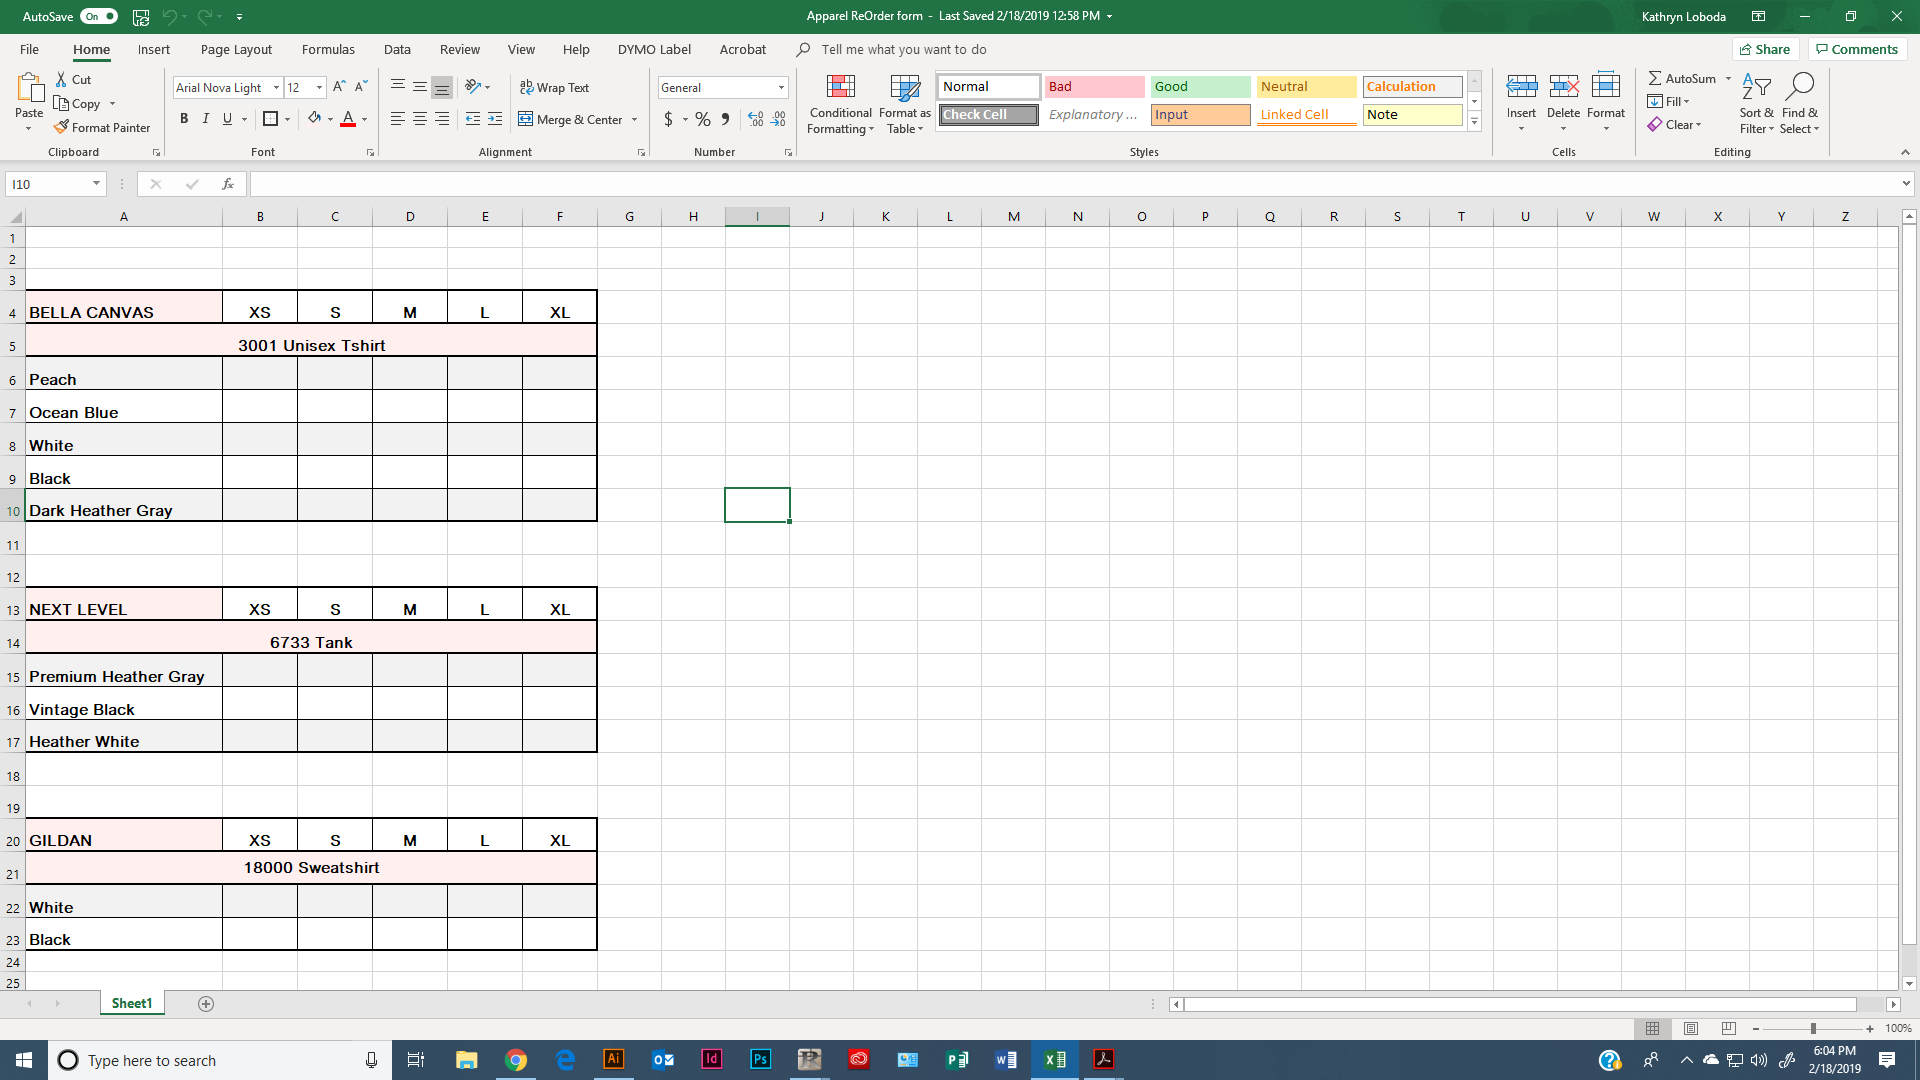Click the Percent Style icon
The width and height of the screenshot is (1920, 1080).
(x=703, y=119)
